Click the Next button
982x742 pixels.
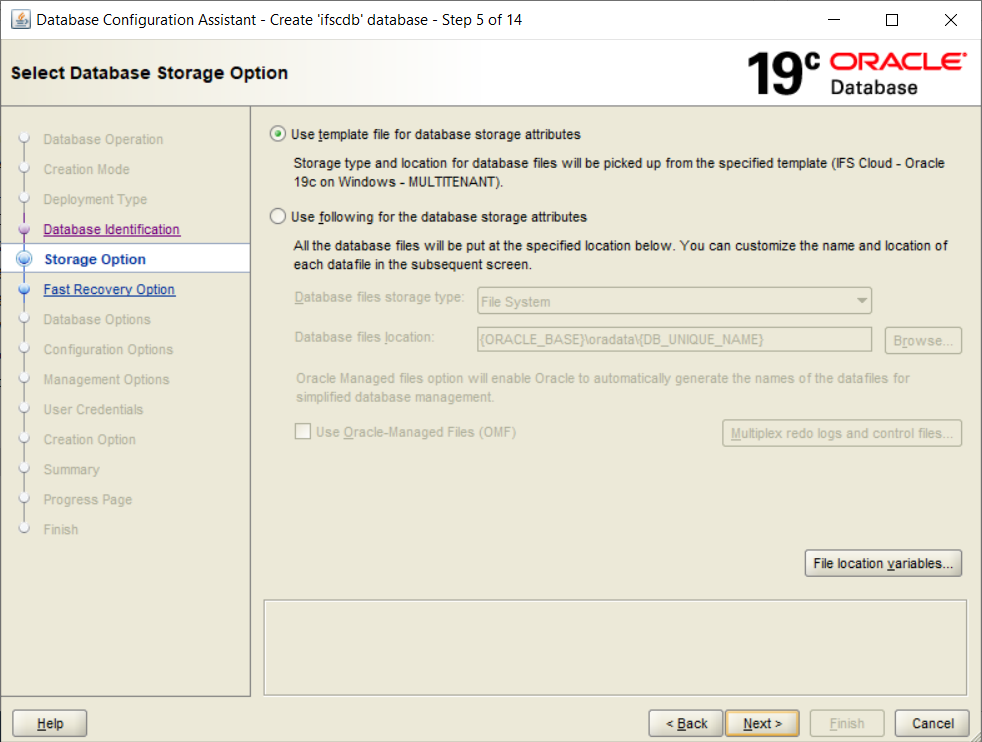pos(761,723)
